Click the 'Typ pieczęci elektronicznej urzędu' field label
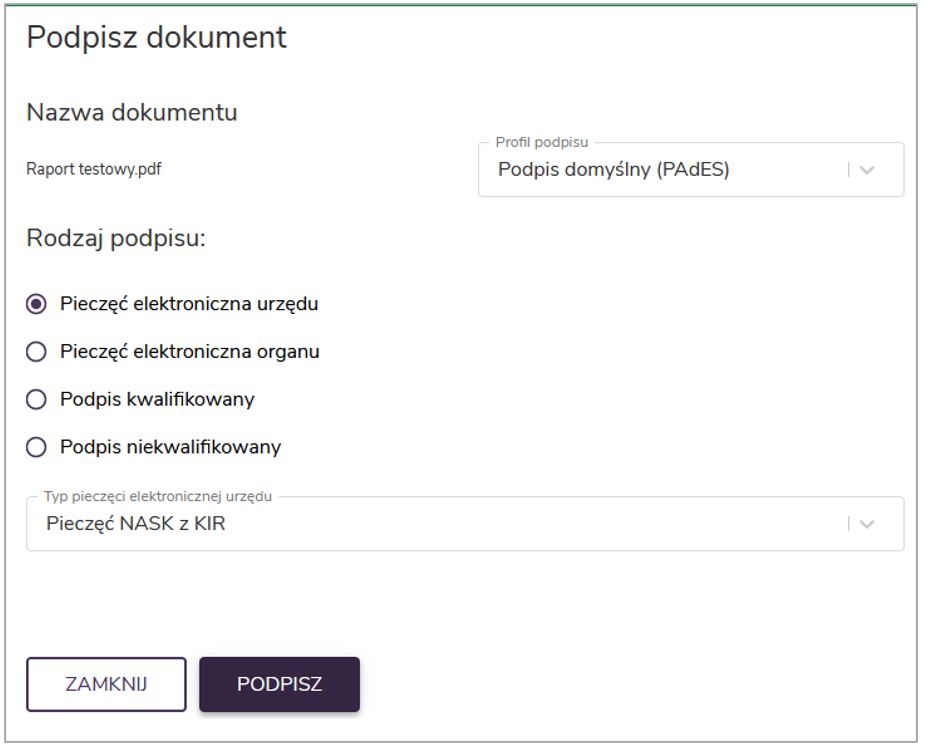 158,496
